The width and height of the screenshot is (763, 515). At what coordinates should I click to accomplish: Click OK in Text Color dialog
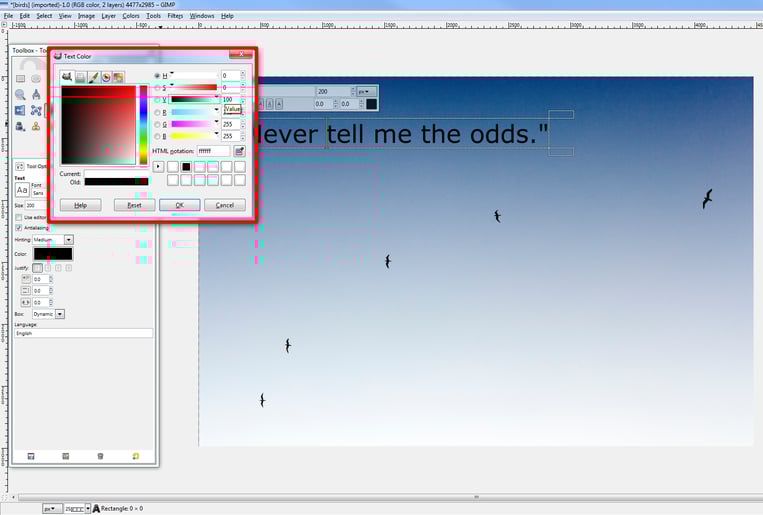(180, 205)
